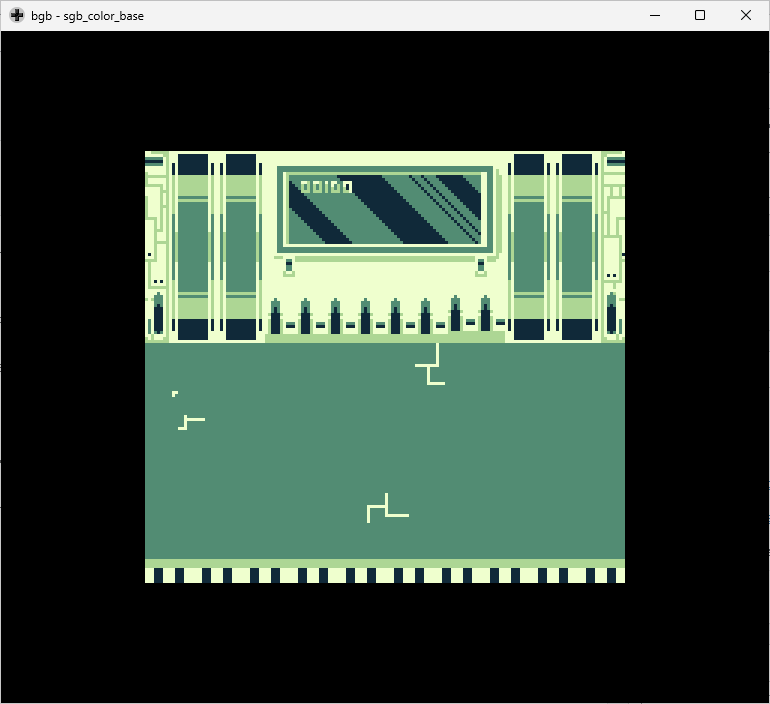
Task: Click the checkered strip at the floor bottom
Action: click(x=385, y=575)
